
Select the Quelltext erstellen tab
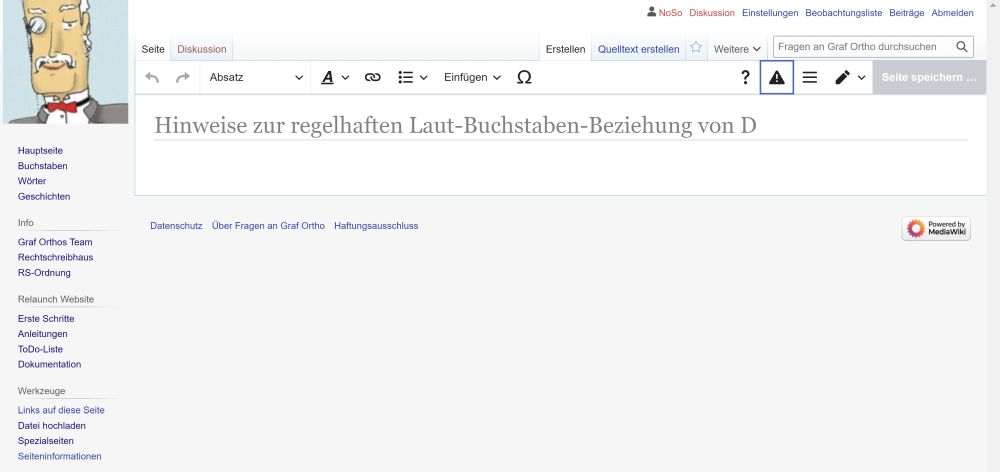[x=638, y=49]
